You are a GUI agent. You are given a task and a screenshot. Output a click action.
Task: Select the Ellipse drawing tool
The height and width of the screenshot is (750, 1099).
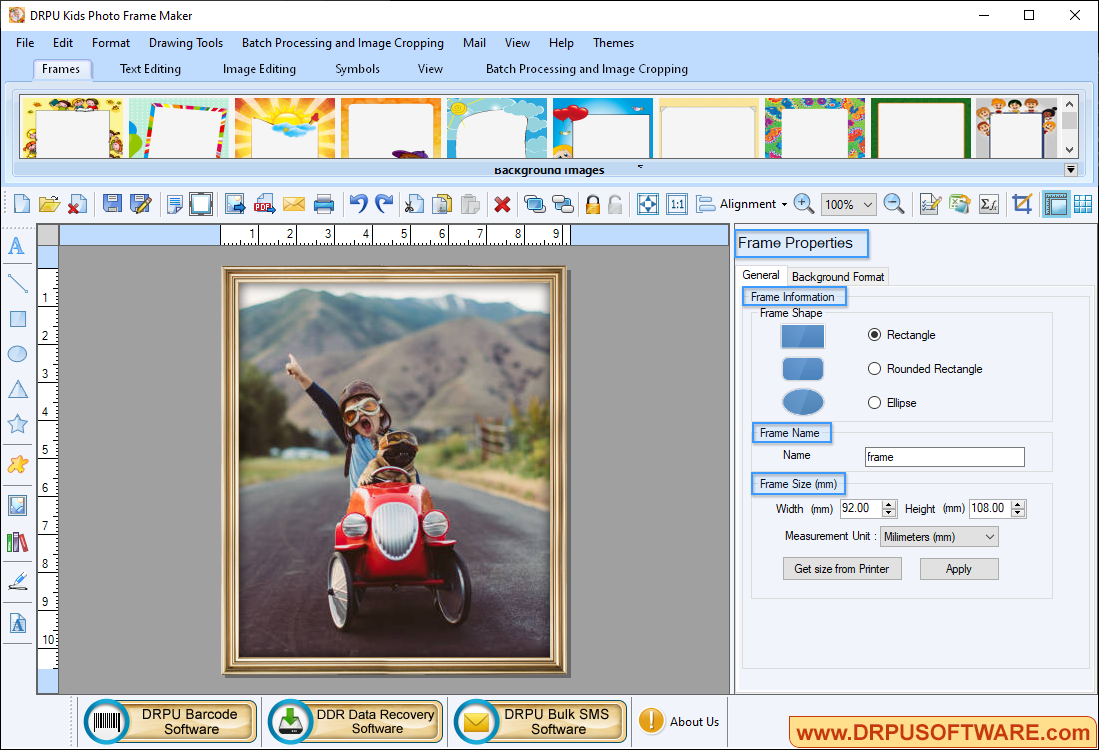(16, 353)
